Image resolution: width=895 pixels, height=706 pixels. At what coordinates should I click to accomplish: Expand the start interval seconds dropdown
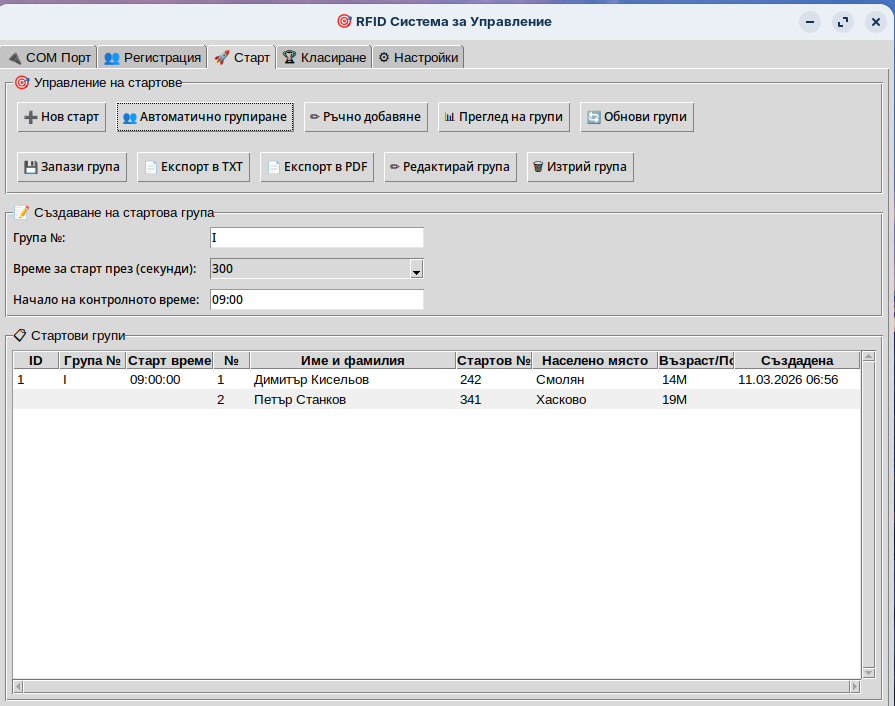click(x=417, y=269)
